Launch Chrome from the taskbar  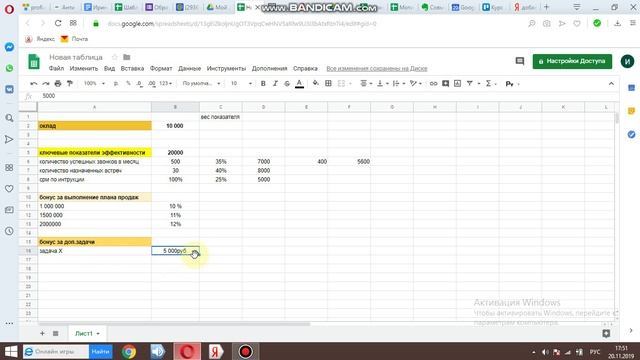point(129,351)
